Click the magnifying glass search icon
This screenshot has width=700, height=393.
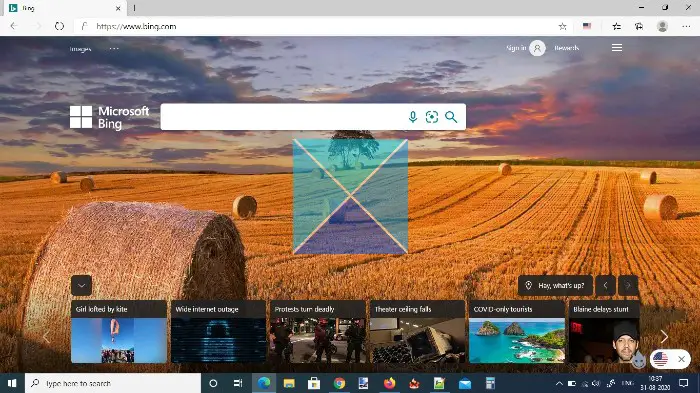click(x=451, y=117)
